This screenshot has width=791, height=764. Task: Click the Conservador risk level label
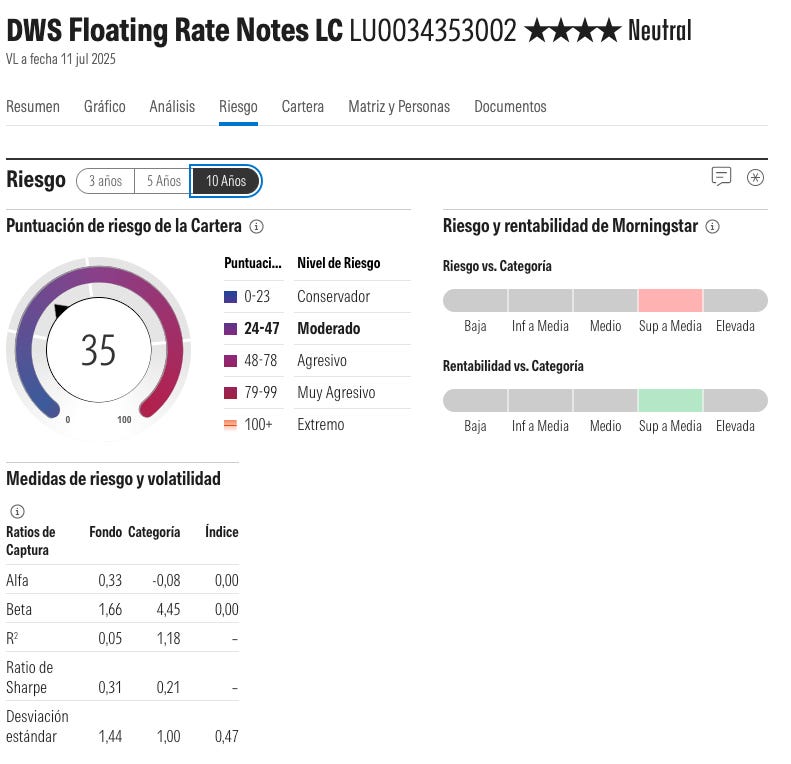(333, 296)
